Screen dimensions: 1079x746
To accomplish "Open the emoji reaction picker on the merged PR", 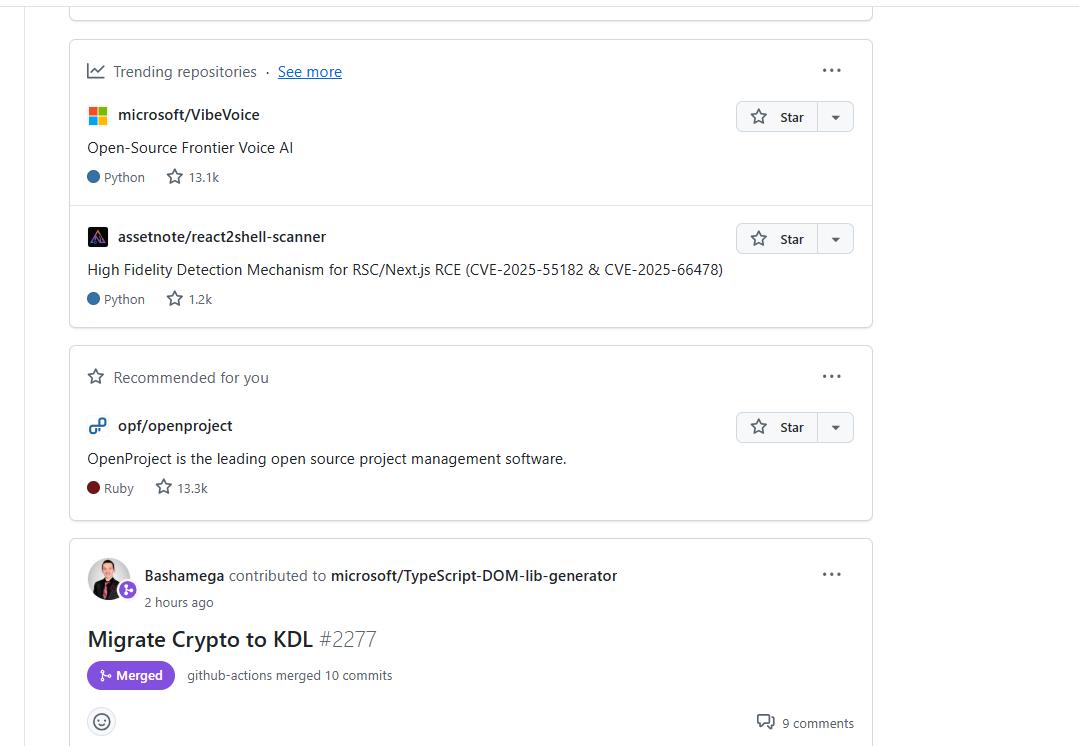I will (101, 721).
